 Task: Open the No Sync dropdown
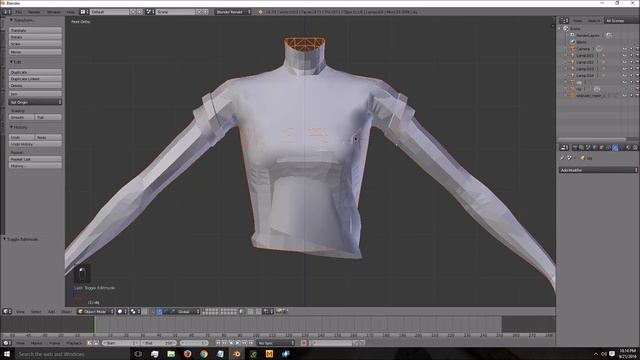click(276, 343)
